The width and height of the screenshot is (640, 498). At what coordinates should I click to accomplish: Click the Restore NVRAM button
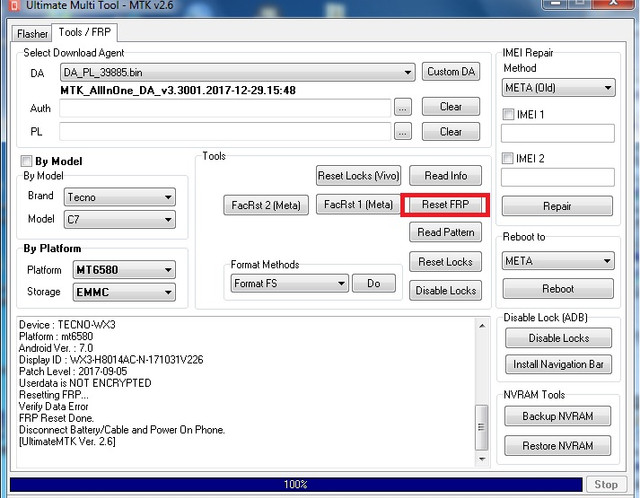click(x=558, y=446)
